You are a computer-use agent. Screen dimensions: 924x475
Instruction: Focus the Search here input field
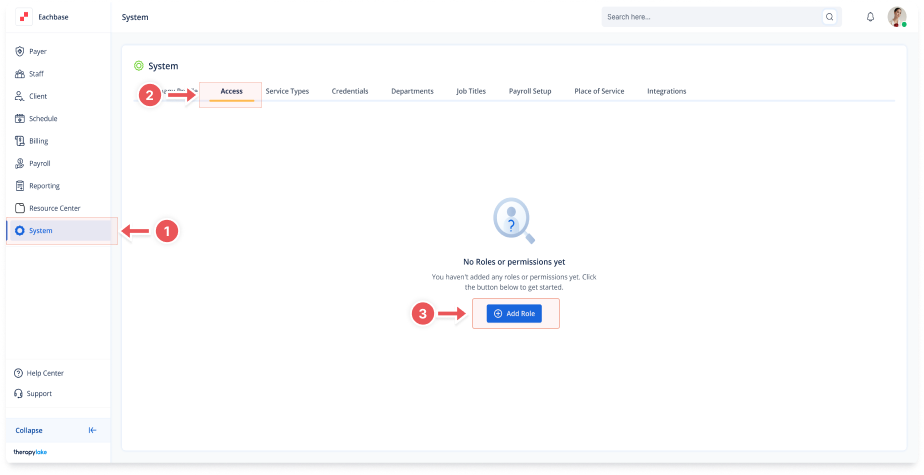pos(721,17)
